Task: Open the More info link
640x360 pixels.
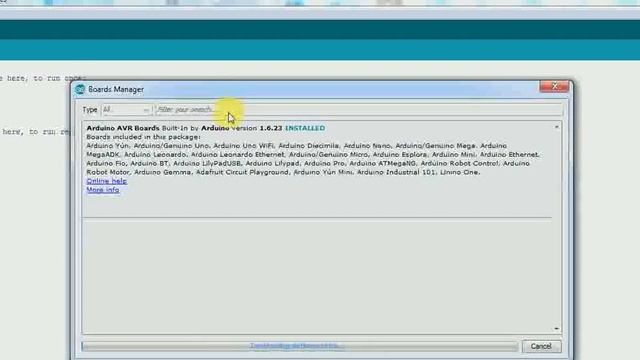Action: (103, 190)
